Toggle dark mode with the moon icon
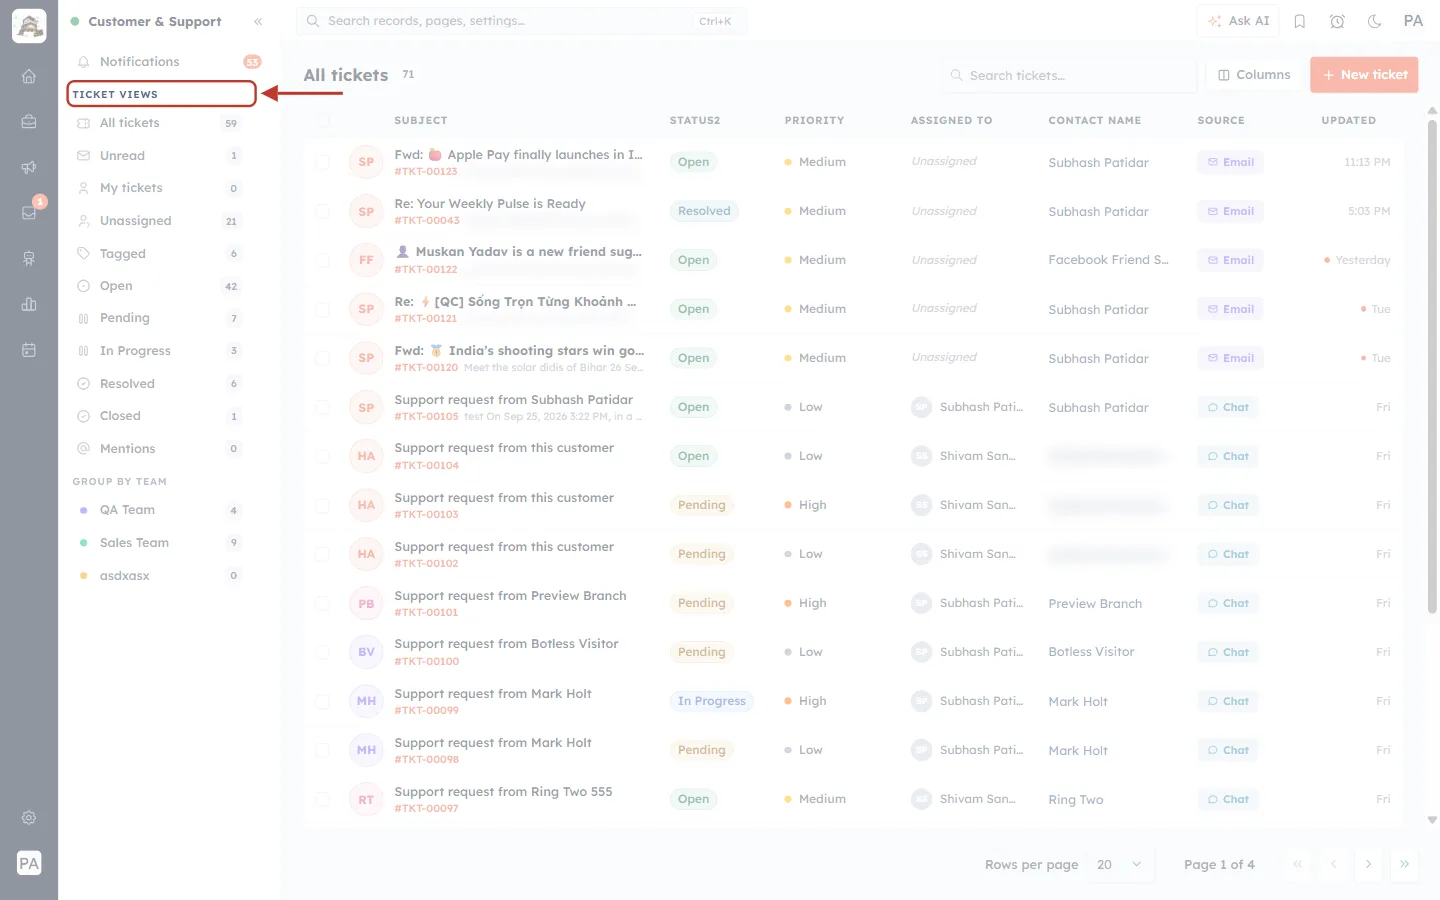 1375,21
